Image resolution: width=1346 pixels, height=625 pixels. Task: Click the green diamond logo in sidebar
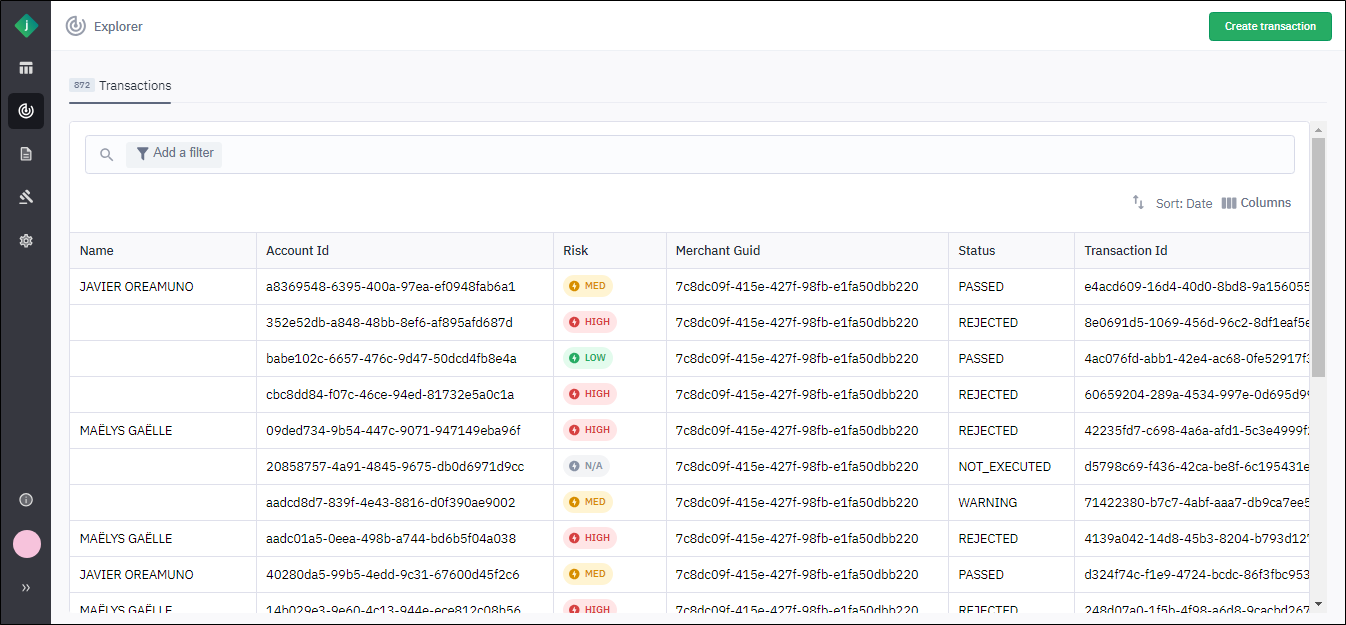(26, 26)
